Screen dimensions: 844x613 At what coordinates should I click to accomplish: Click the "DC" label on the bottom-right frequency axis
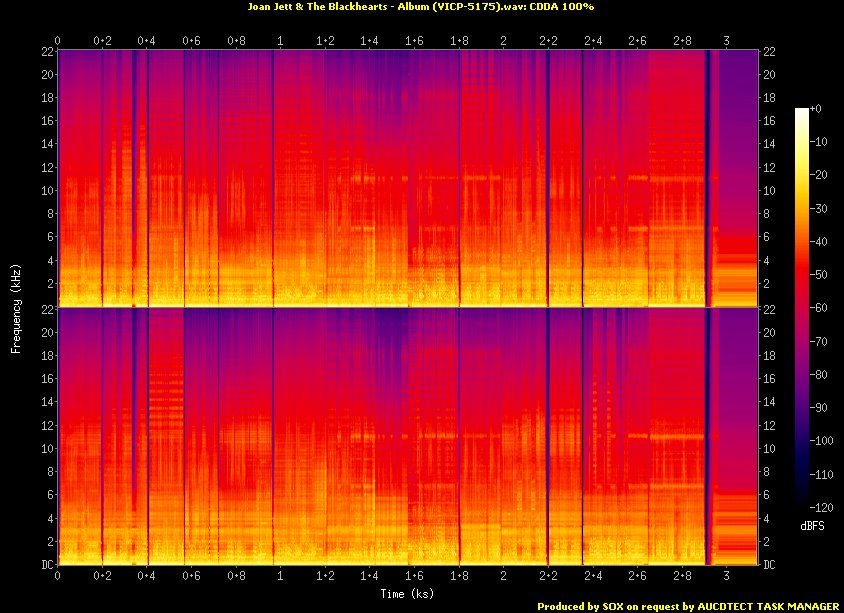(x=768, y=565)
